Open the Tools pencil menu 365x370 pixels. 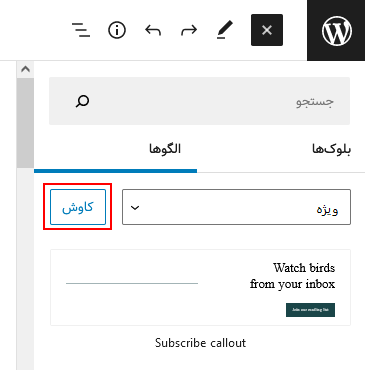coord(225,30)
